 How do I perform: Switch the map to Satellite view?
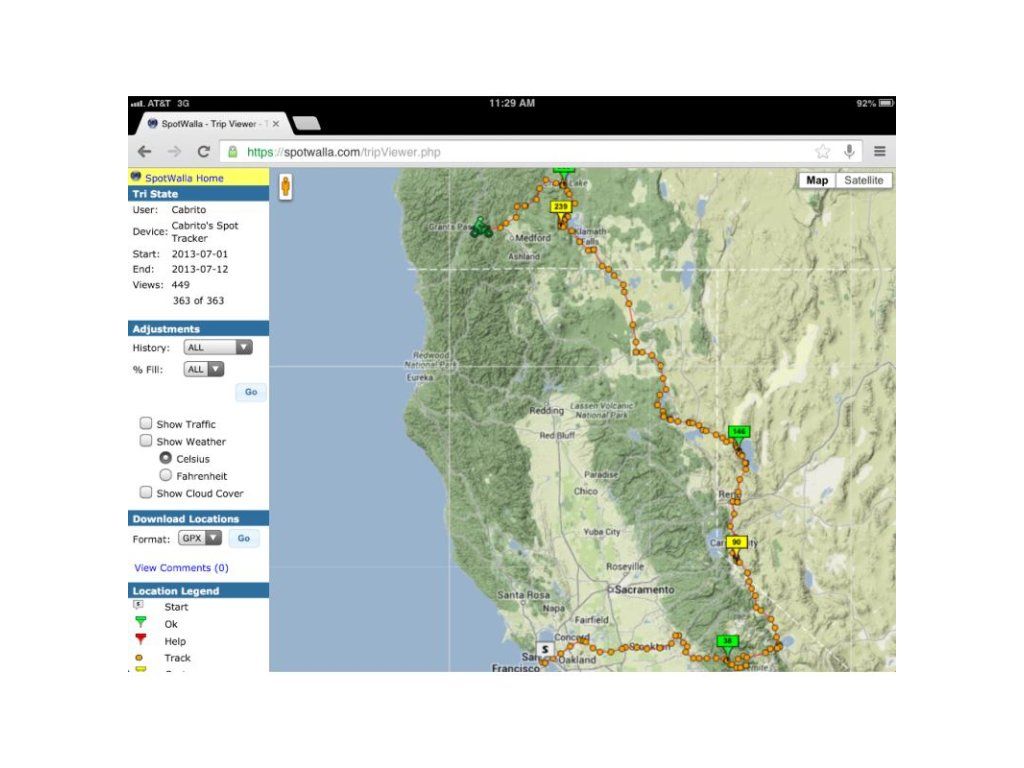[x=863, y=180]
